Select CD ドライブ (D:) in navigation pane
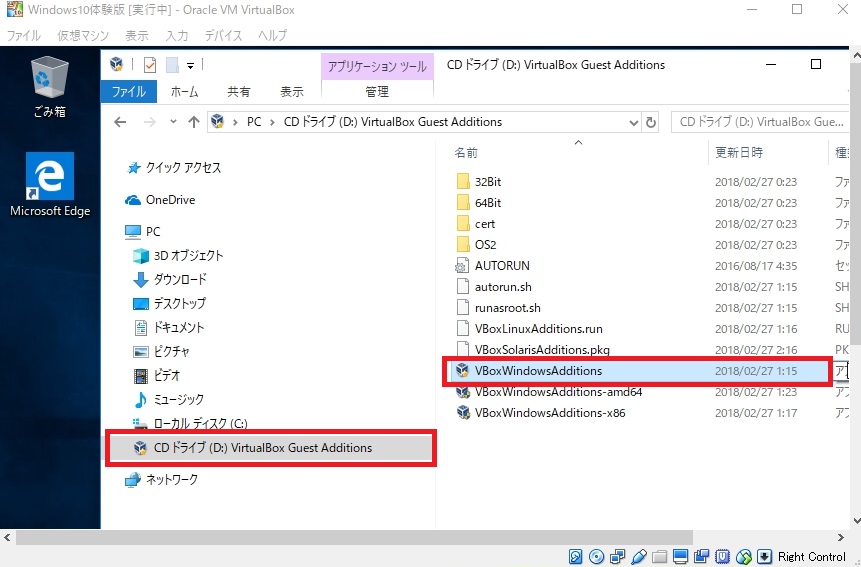 (x=271, y=448)
